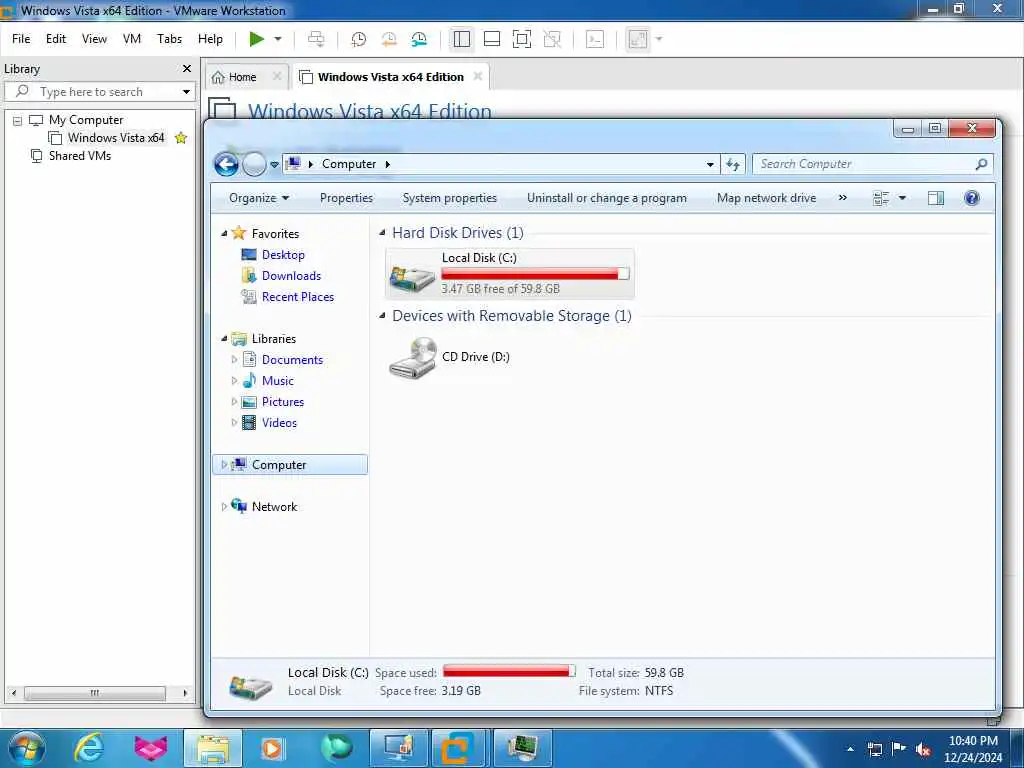Show more toolbar commands chevron
This screenshot has height=768, width=1024.
[x=842, y=198]
